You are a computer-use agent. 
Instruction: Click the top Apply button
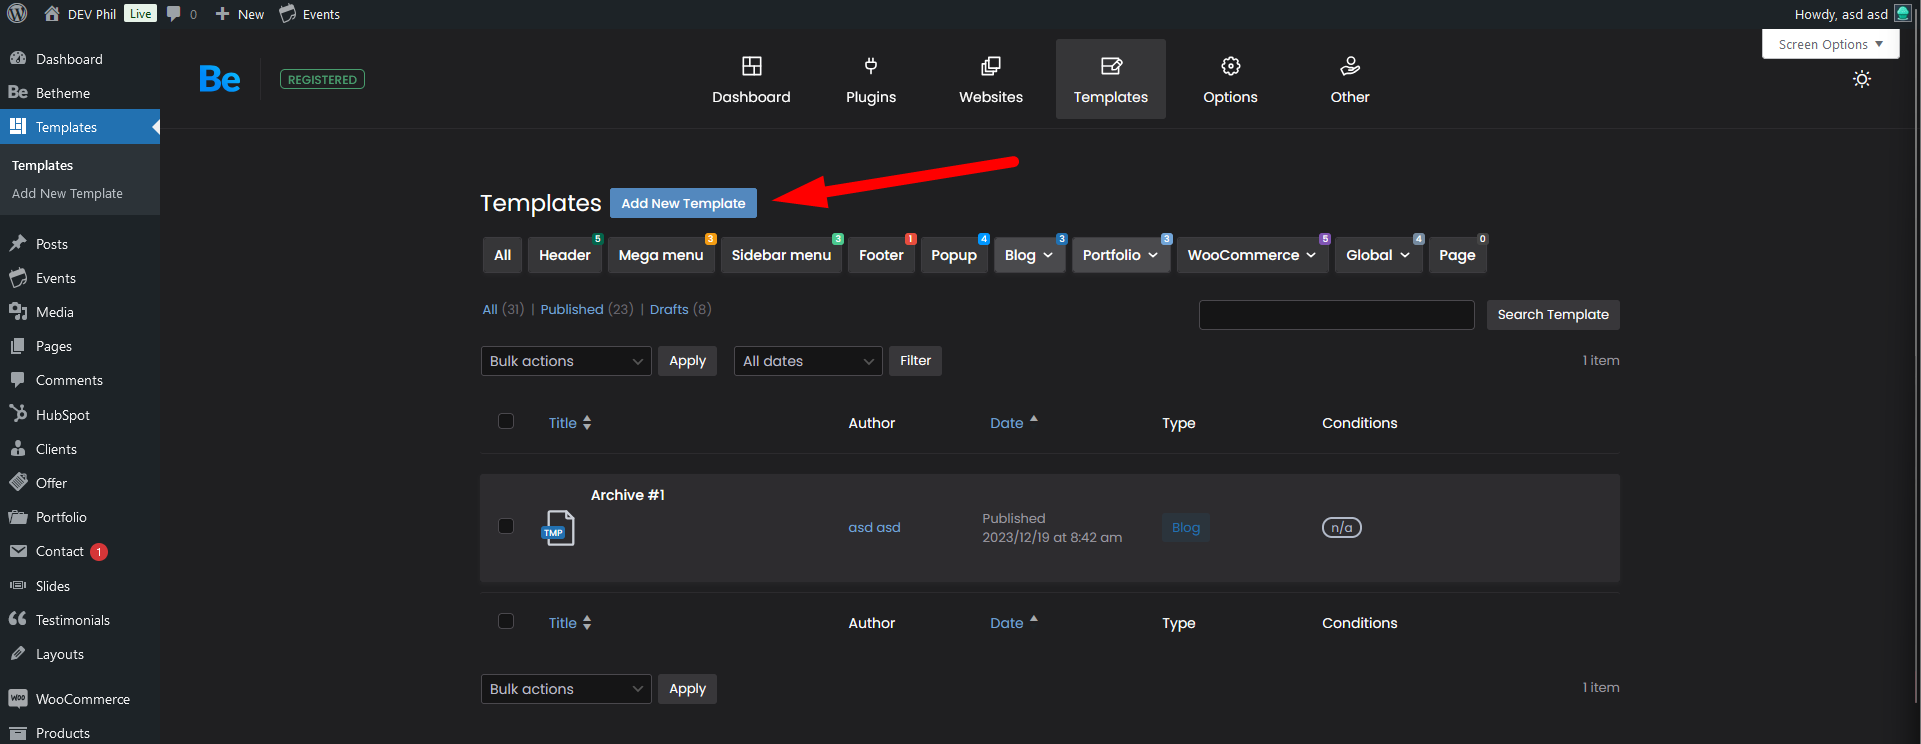[687, 361]
